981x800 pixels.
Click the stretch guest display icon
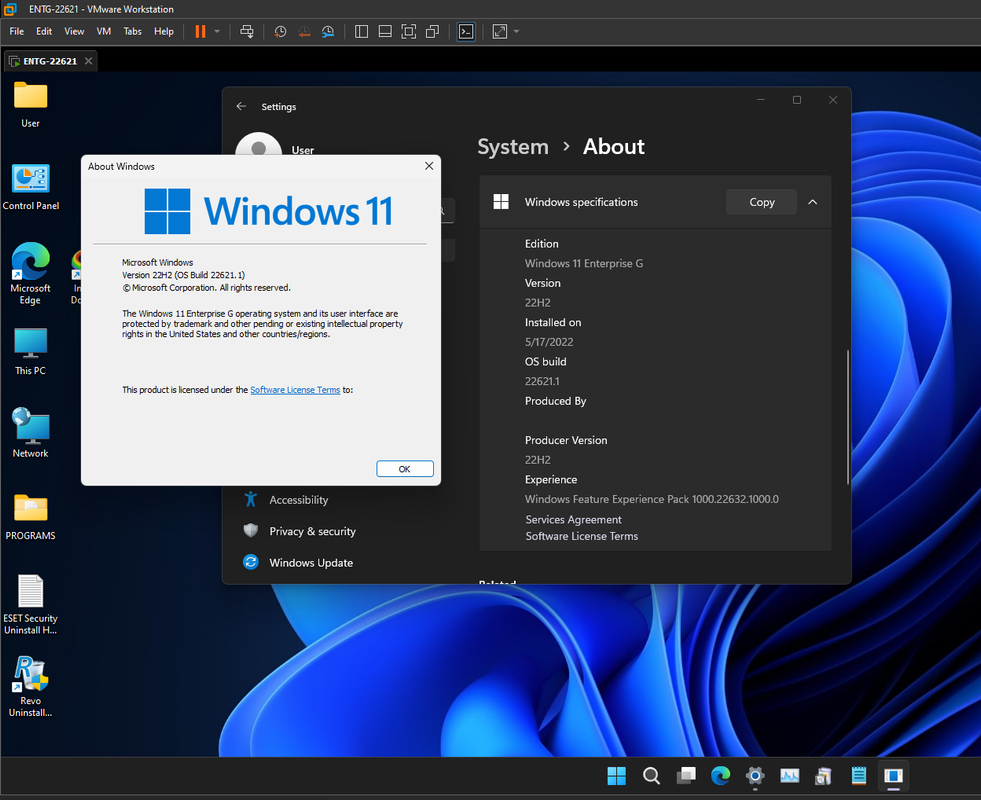coord(500,31)
